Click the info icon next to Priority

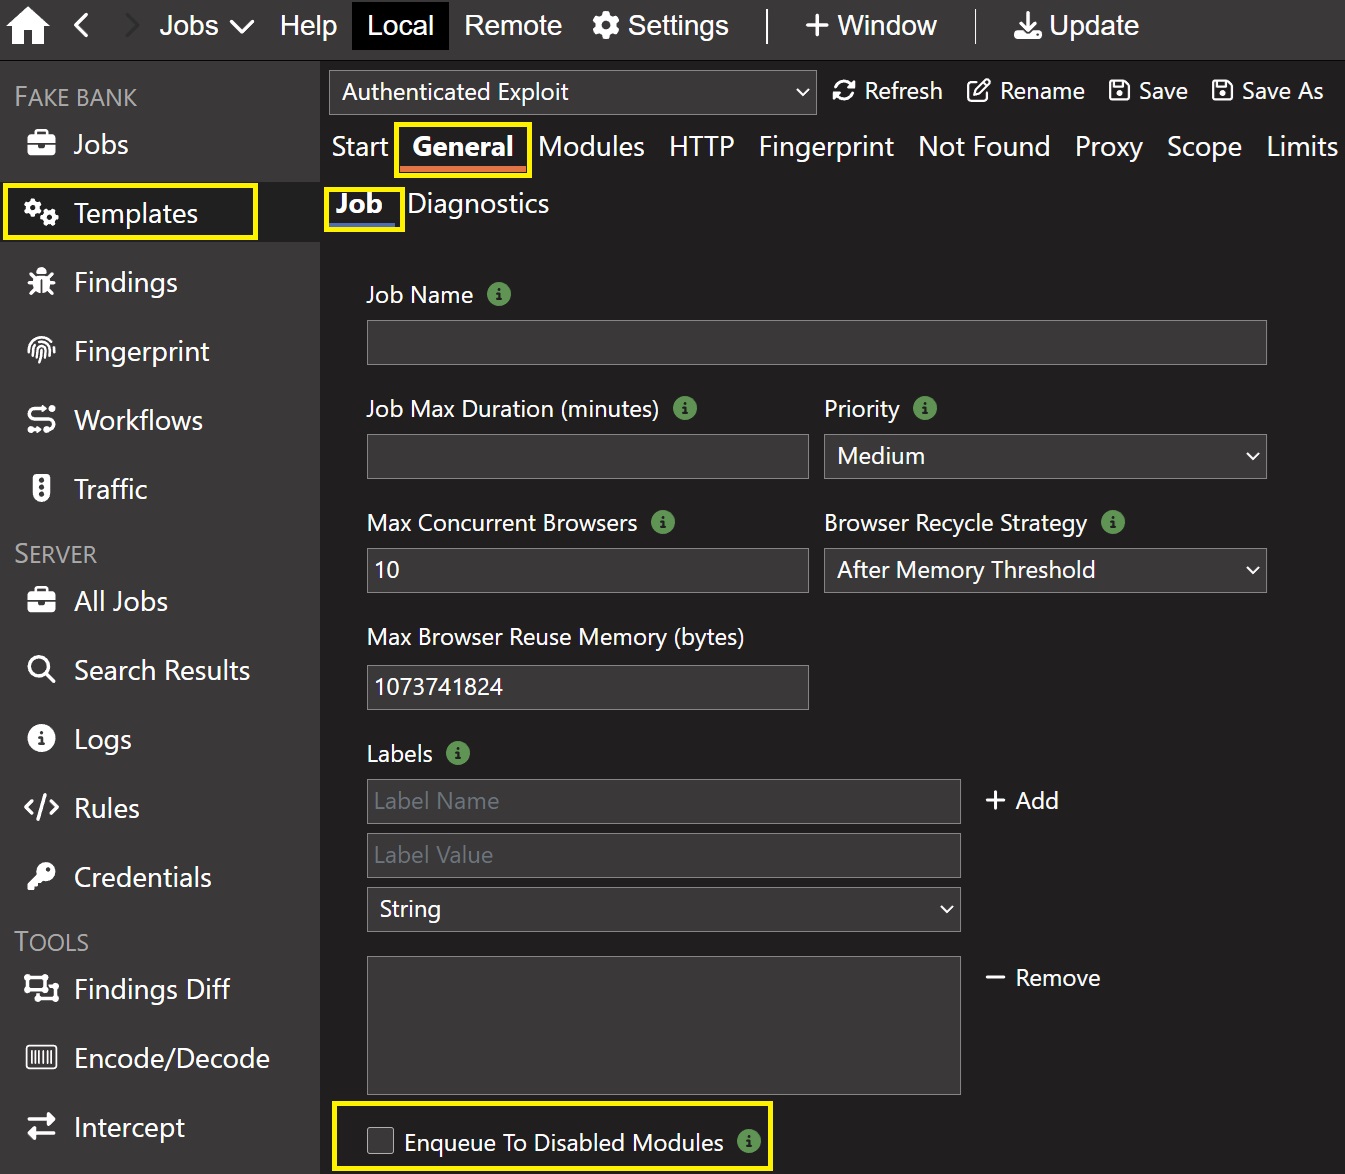pos(925,408)
